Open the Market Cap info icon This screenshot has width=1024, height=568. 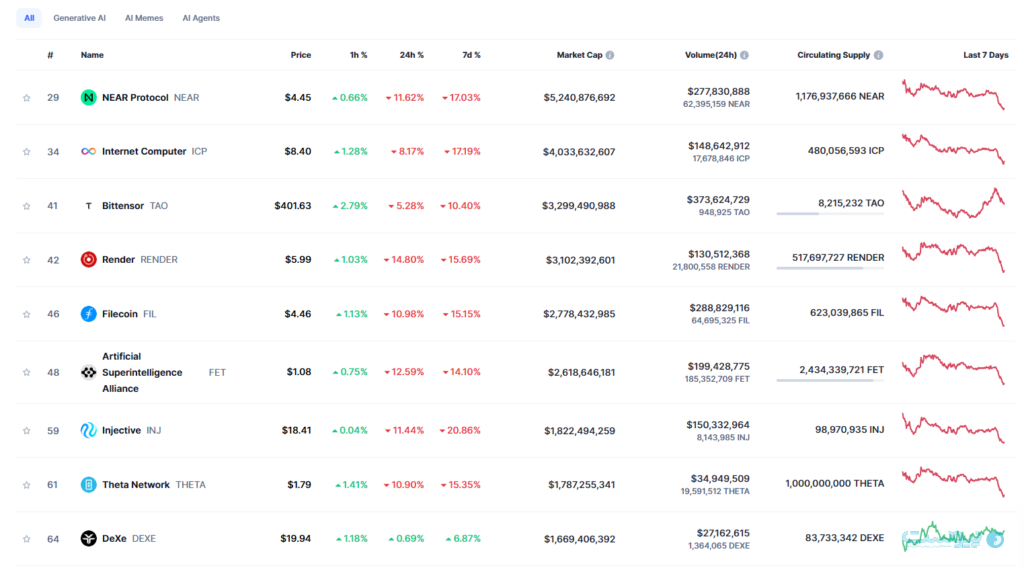[x=610, y=55]
